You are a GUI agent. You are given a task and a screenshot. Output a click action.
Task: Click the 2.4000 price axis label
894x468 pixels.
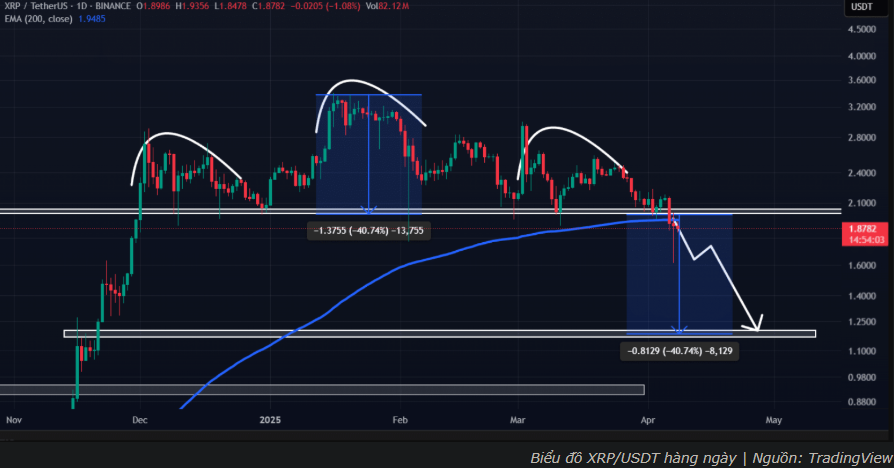[x=862, y=173]
